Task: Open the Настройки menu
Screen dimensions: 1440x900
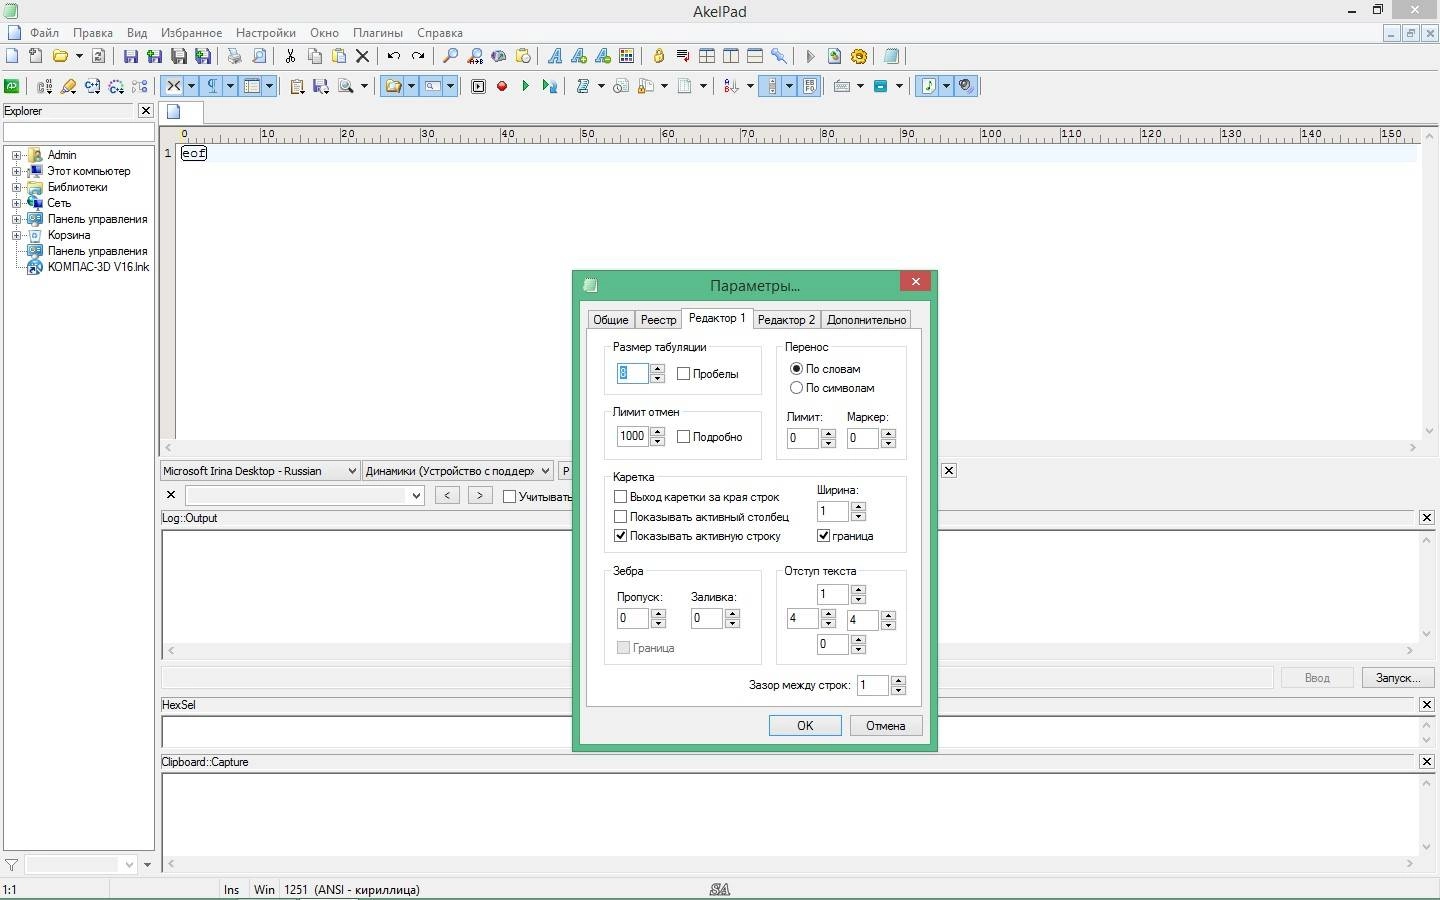Action: [265, 33]
